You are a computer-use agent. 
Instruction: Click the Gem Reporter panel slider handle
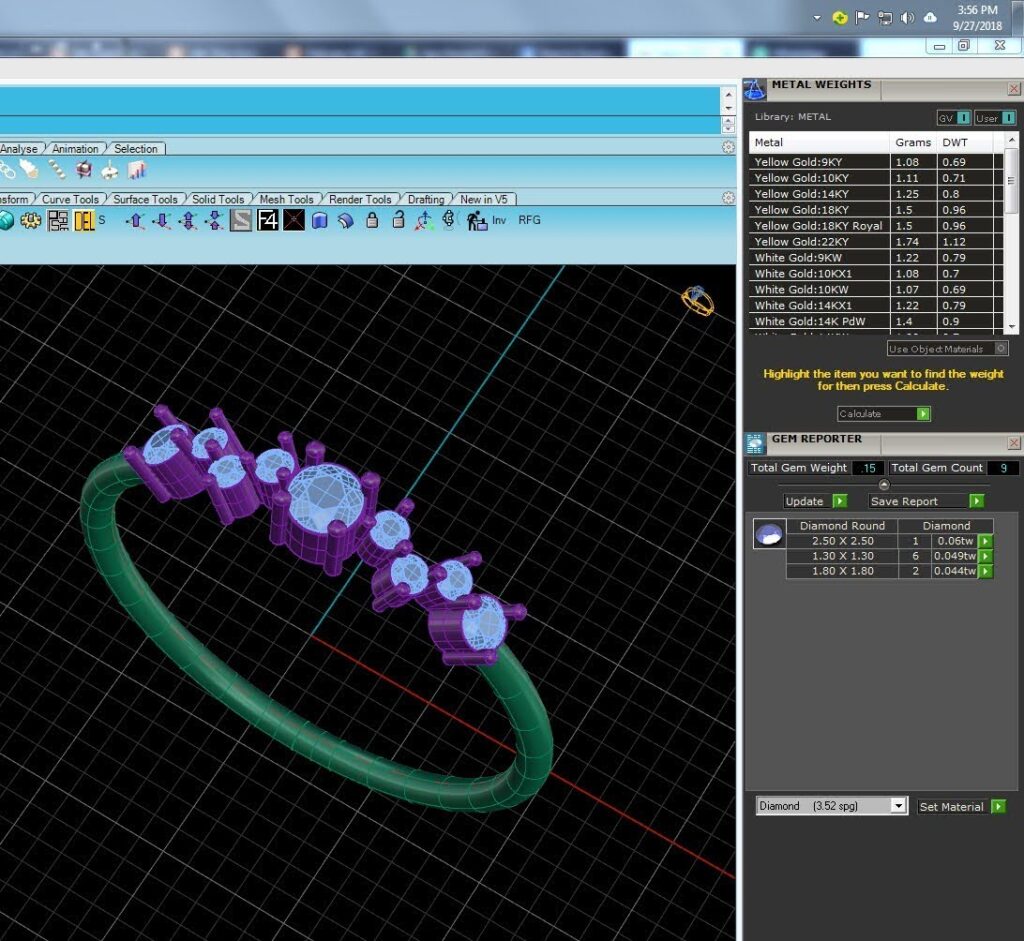coord(884,485)
